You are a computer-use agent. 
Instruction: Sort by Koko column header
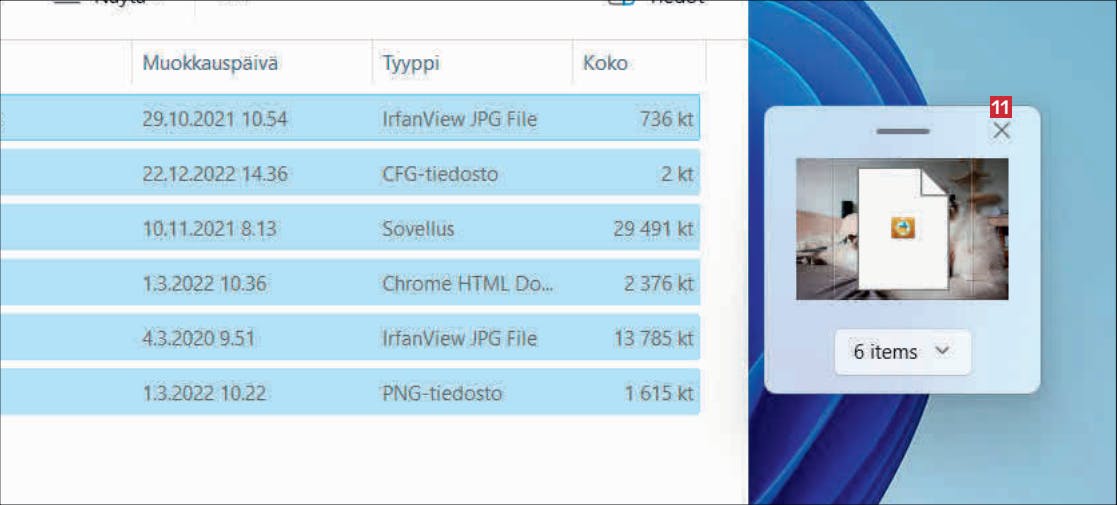click(x=605, y=63)
